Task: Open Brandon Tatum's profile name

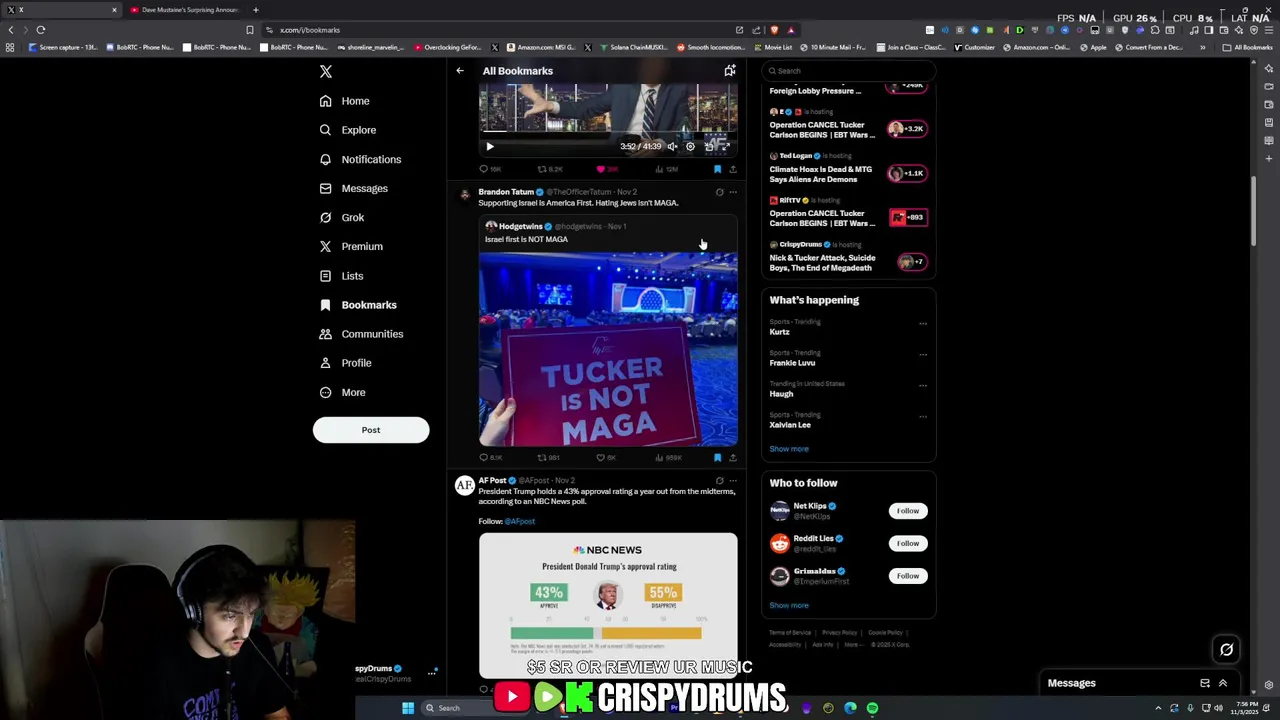Action: pyautogui.click(x=506, y=192)
